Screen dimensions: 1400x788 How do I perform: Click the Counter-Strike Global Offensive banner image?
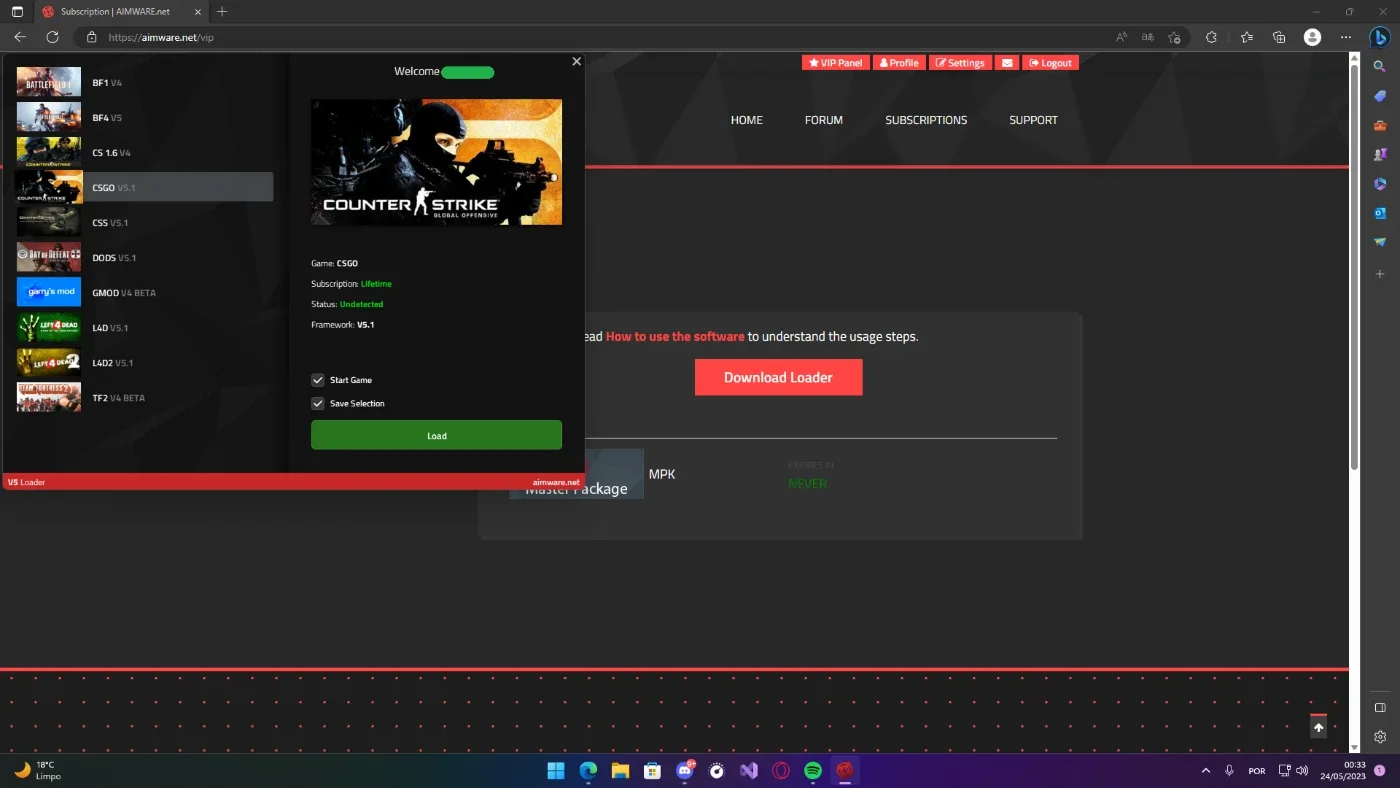point(436,162)
